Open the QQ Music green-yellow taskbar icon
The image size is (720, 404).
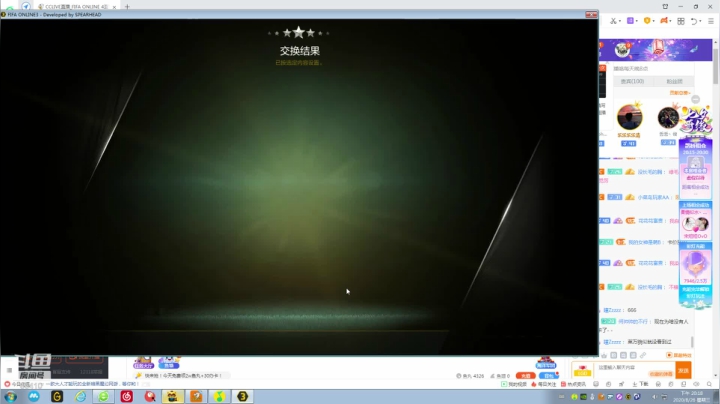click(x=219, y=396)
